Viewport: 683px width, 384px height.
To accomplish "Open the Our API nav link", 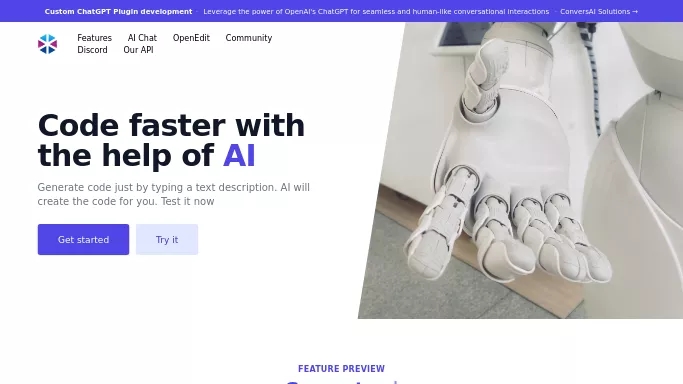I will (139, 50).
